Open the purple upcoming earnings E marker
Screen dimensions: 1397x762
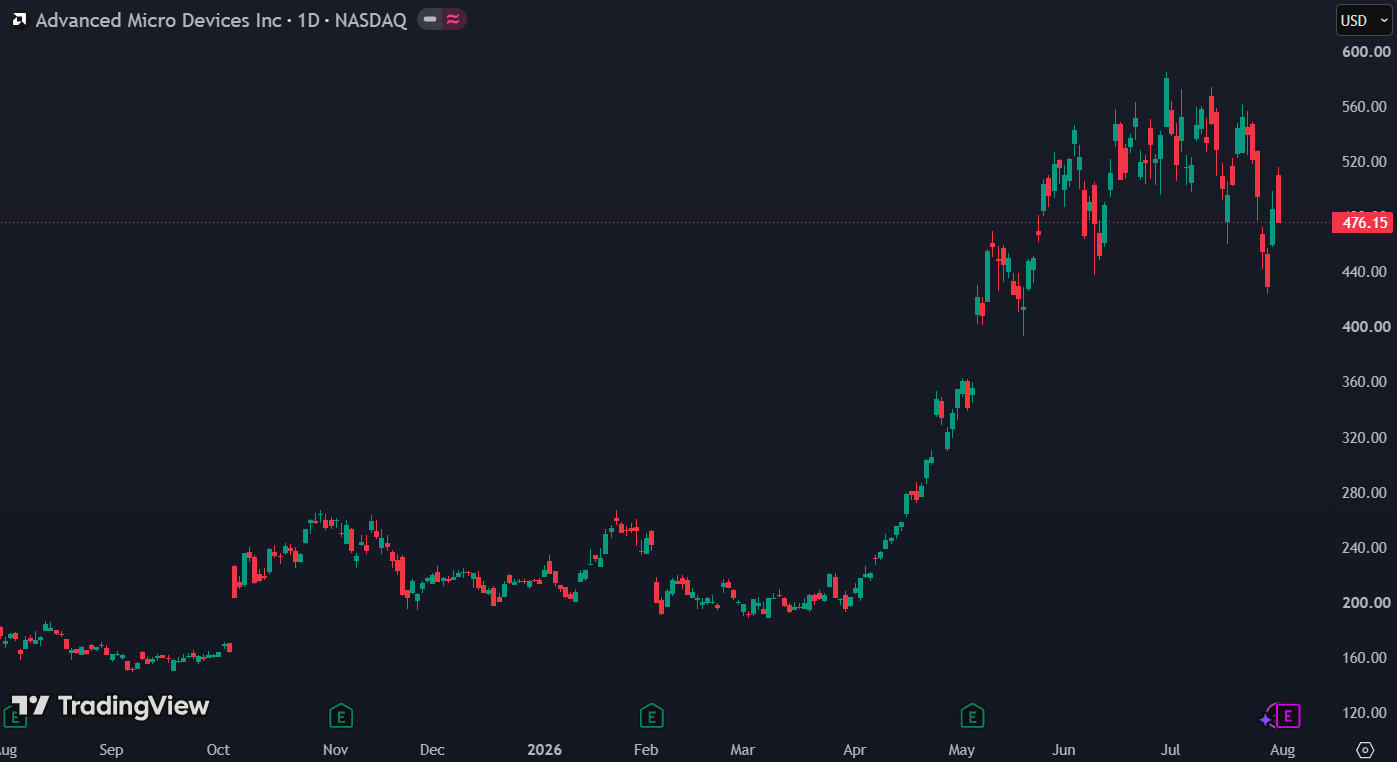pos(1289,716)
